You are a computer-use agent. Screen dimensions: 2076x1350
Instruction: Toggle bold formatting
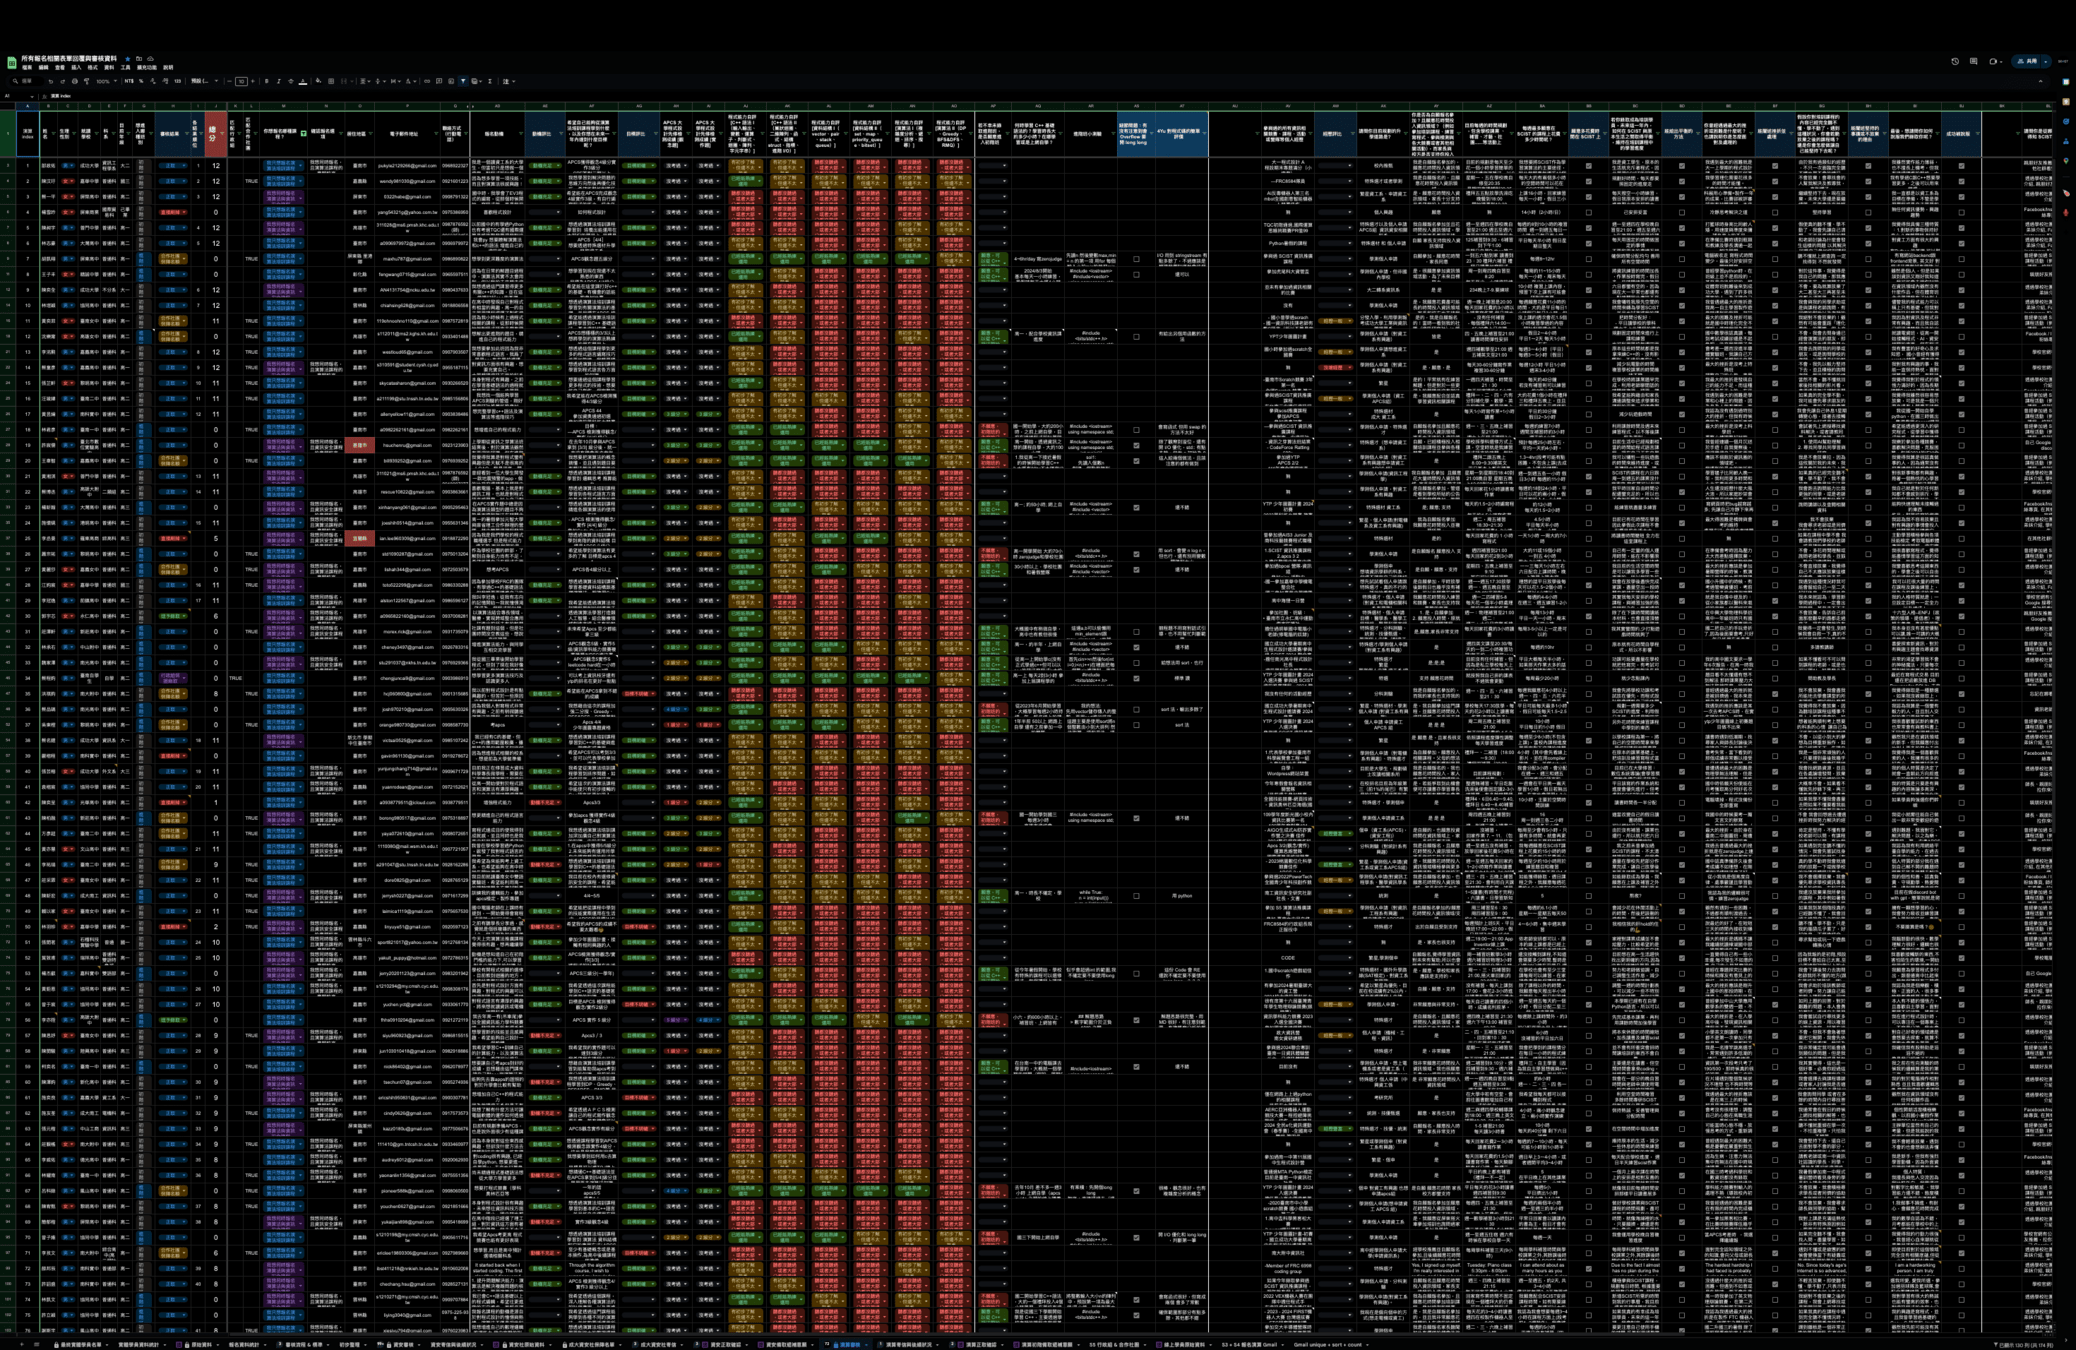266,81
